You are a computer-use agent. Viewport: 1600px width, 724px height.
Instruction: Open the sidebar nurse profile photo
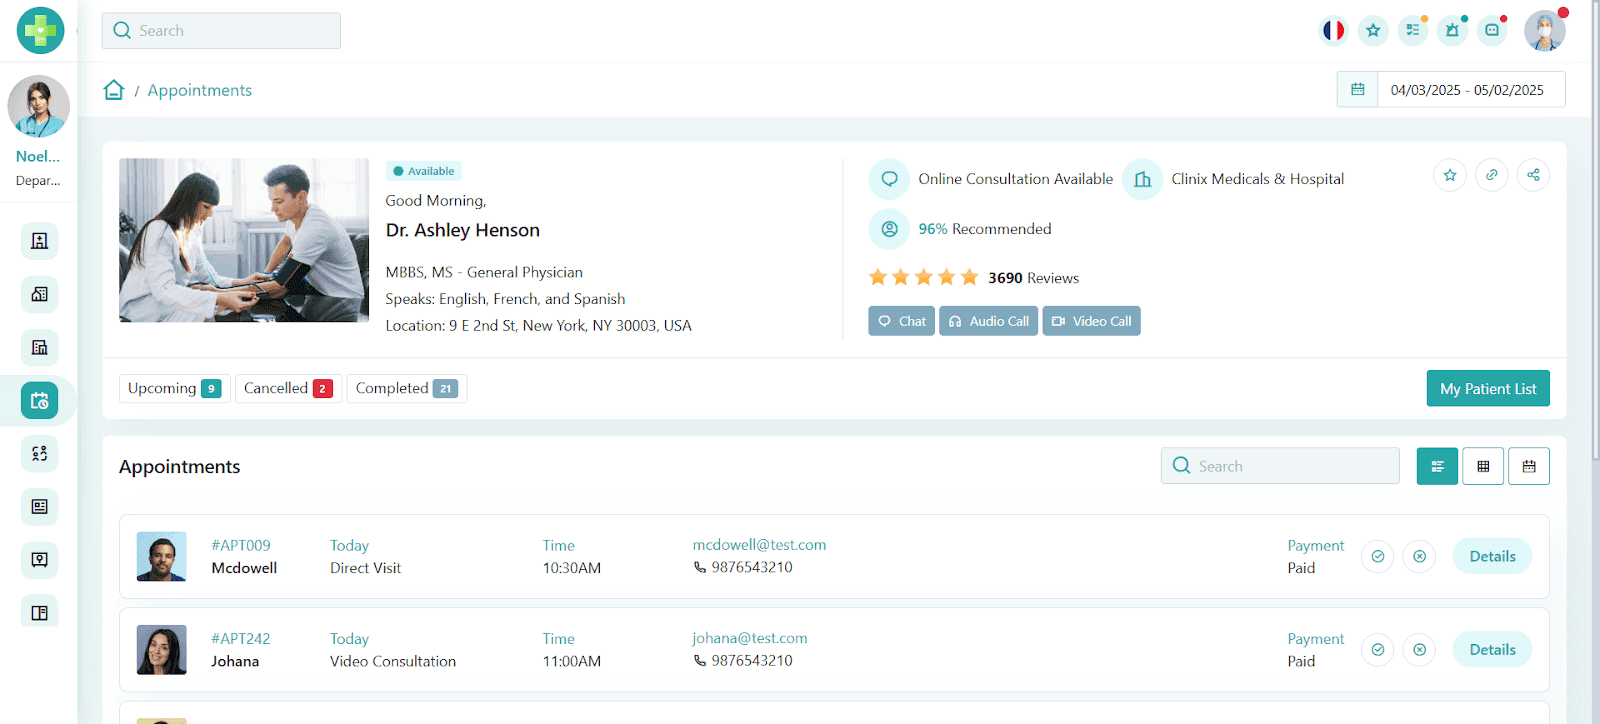coord(38,106)
